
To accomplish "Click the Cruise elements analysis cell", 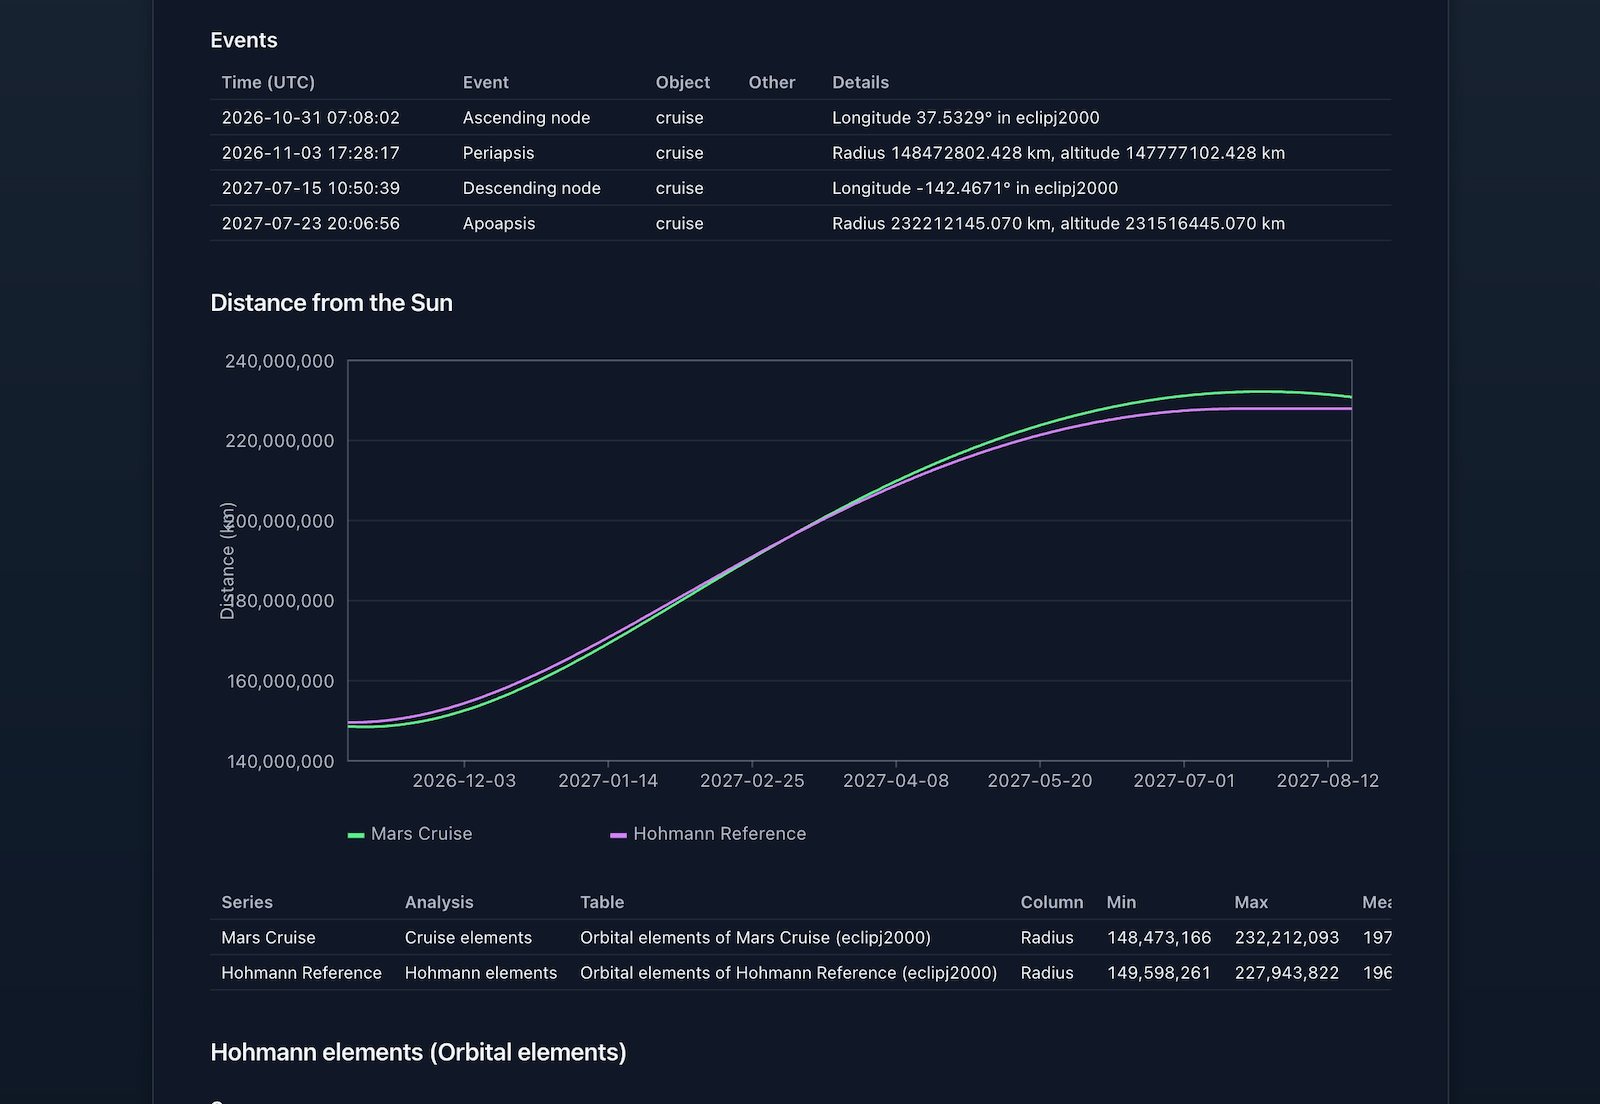I will tap(468, 938).
